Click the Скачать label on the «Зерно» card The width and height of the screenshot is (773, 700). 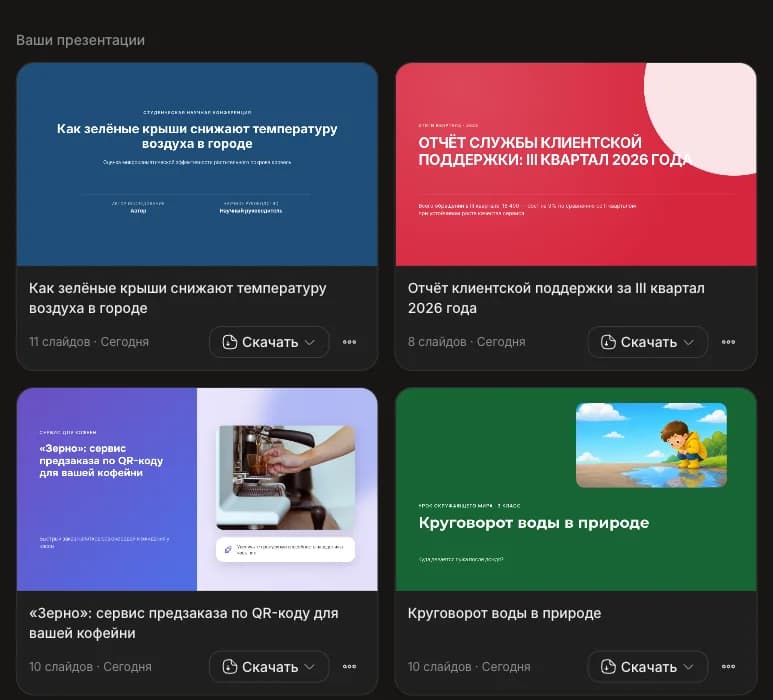(x=270, y=667)
